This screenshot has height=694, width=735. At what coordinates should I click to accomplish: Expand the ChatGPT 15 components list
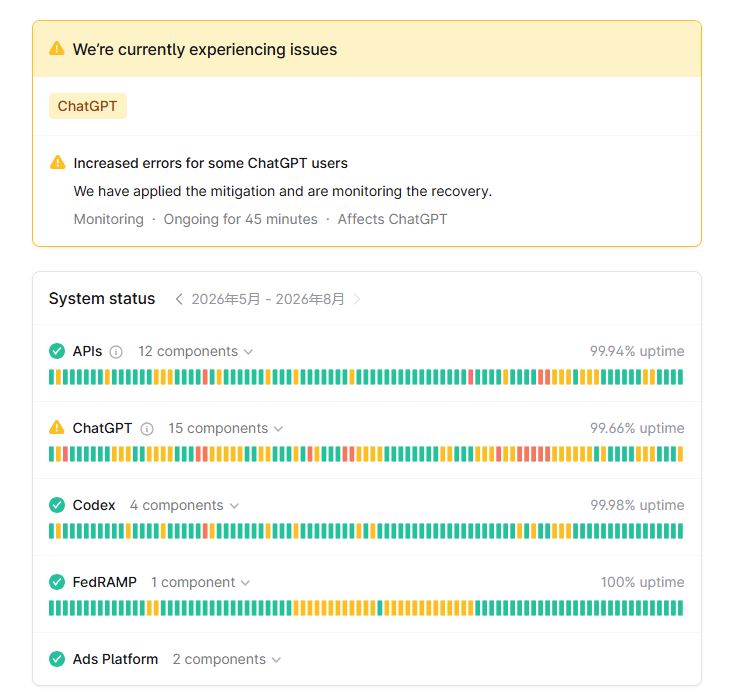(225, 428)
